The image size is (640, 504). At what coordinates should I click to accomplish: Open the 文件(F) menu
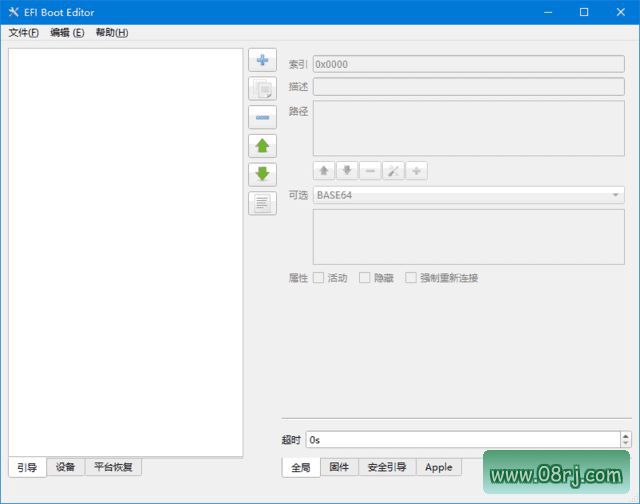tap(23, 33)
